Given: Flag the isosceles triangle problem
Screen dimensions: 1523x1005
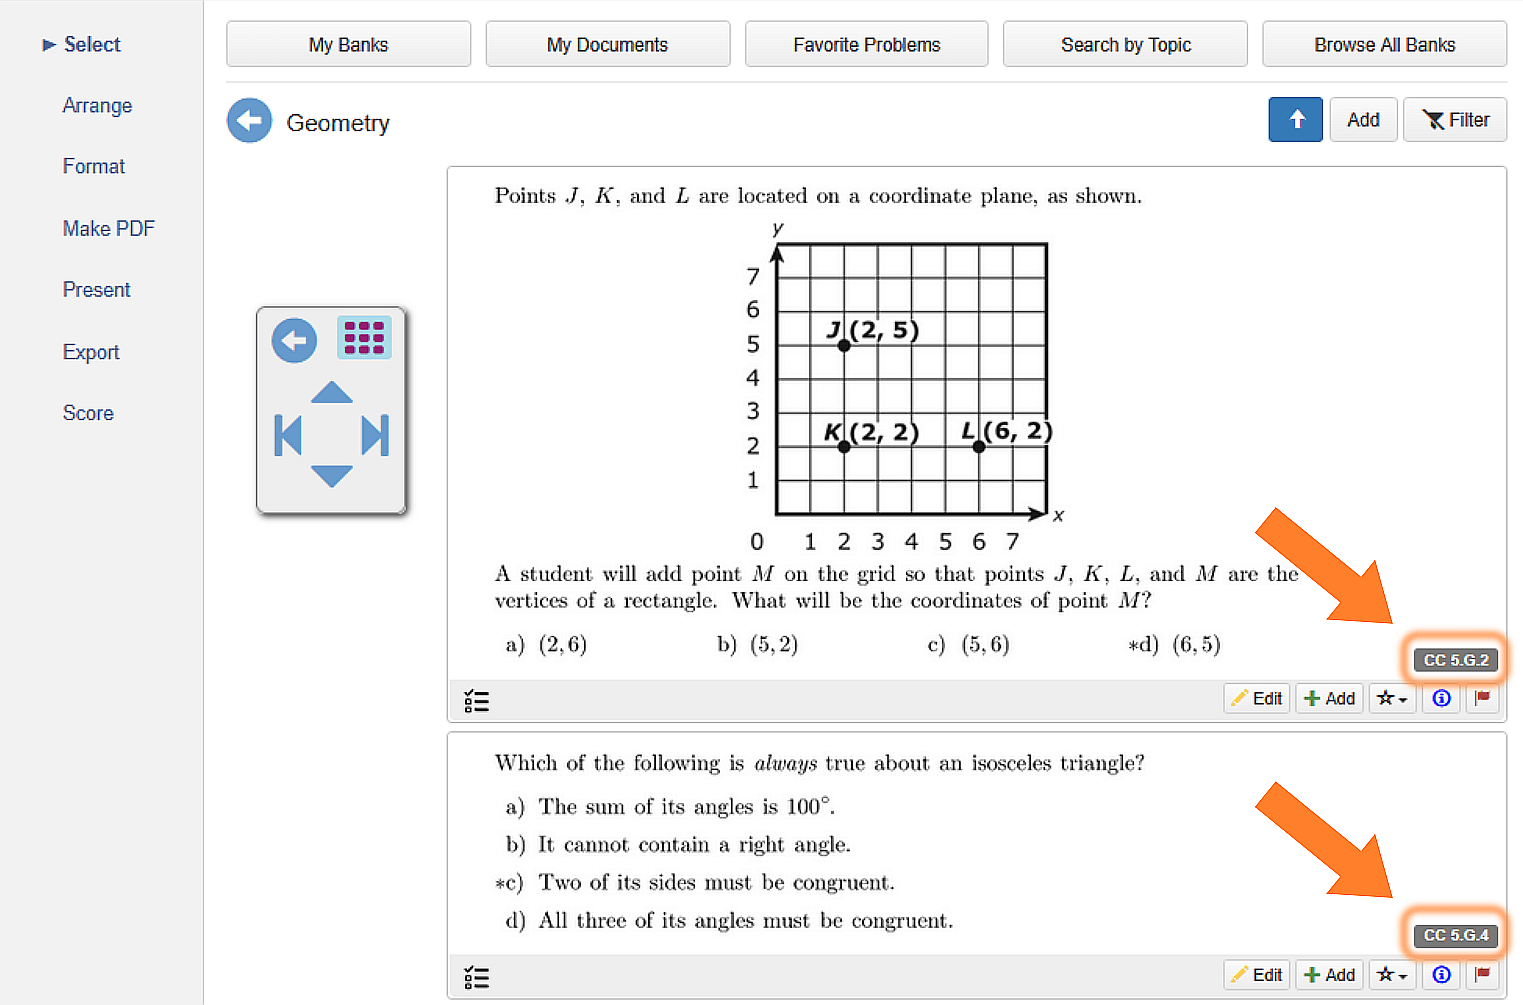Looking at the screenshot, I should click(1482, 974).
